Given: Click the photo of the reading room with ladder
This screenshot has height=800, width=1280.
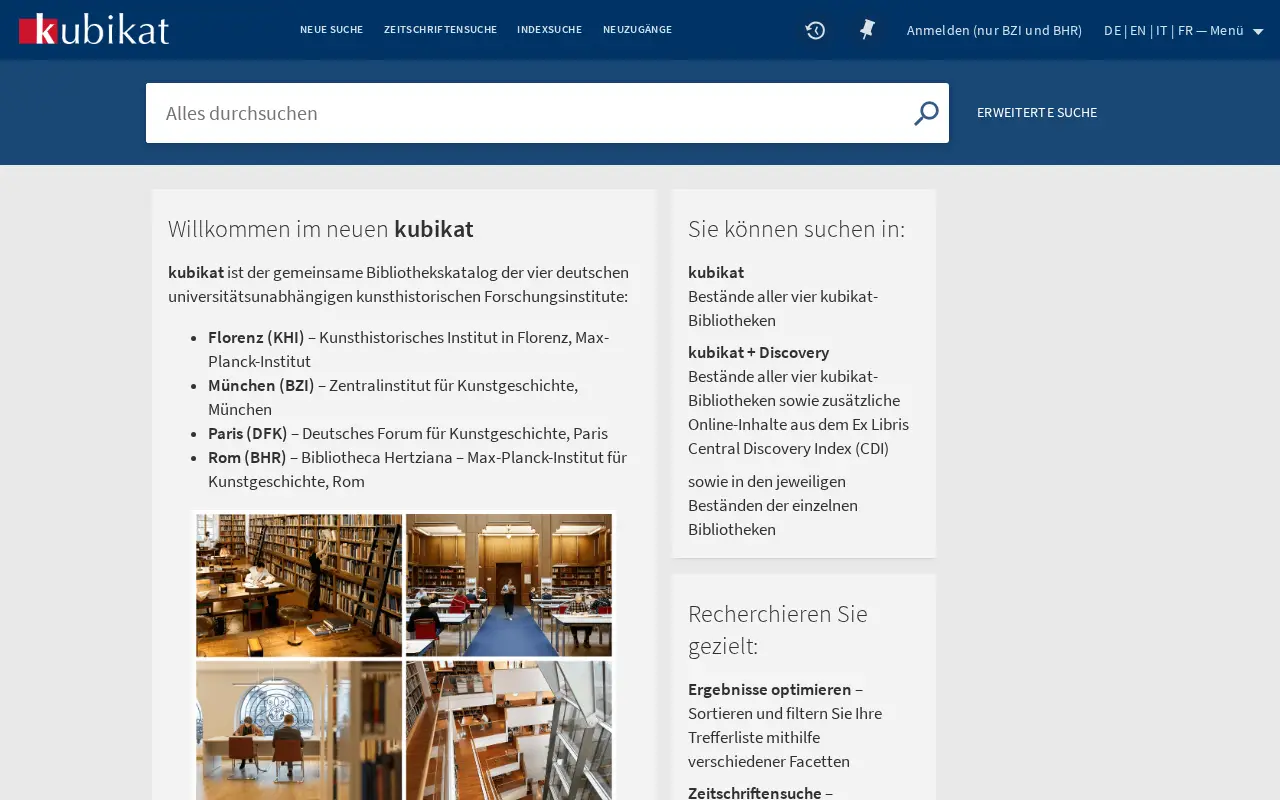Looking at the screenshot, I should click(299, 585).
